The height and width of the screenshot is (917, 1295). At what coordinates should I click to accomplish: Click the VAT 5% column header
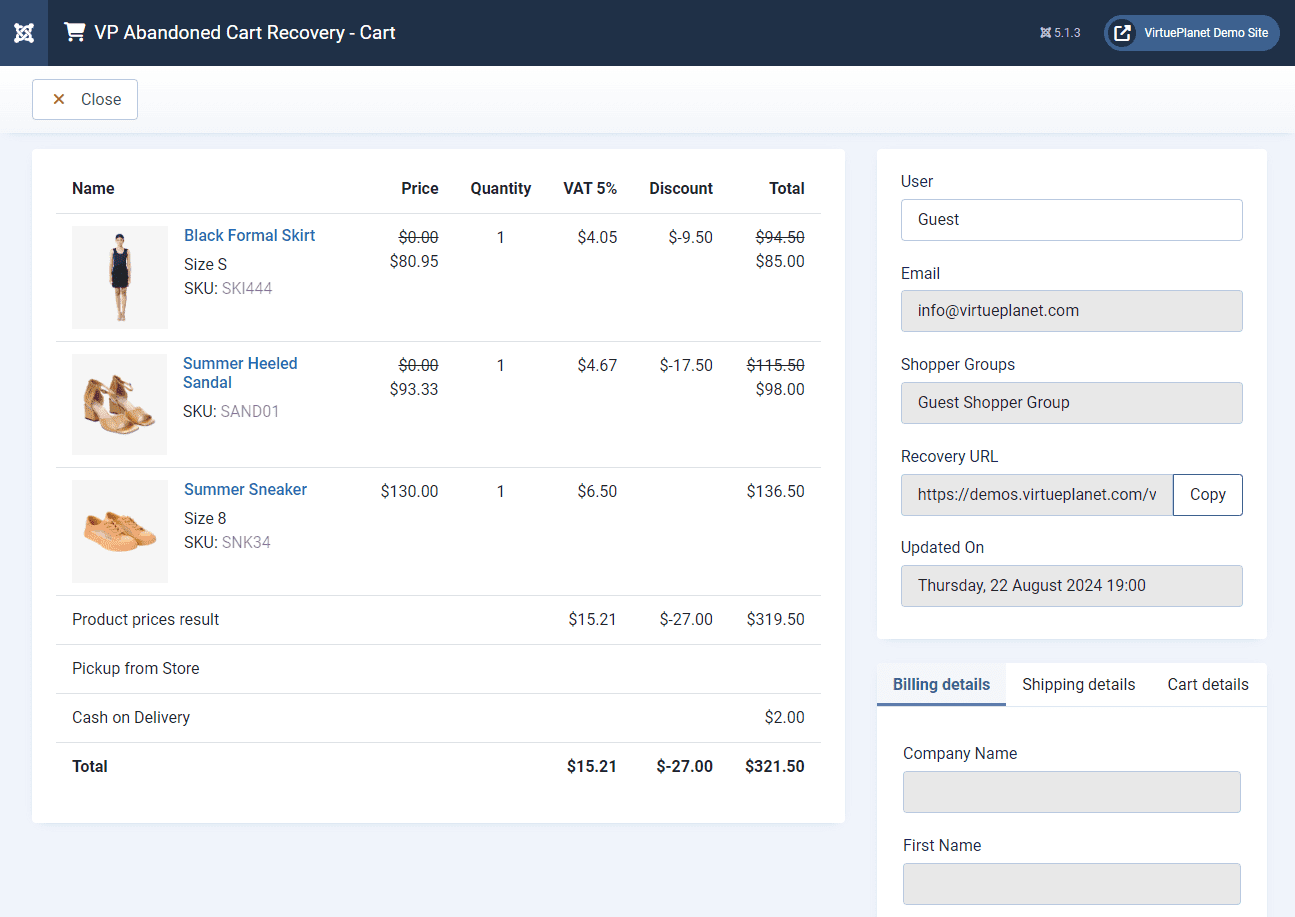point(590,189)
